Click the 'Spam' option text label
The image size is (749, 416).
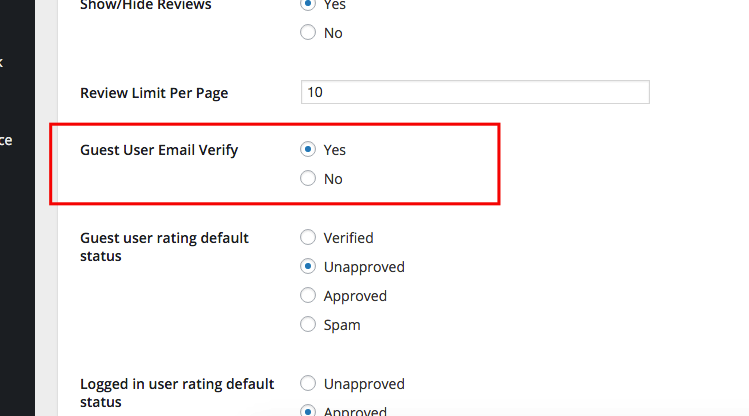[x=342, y=325]
